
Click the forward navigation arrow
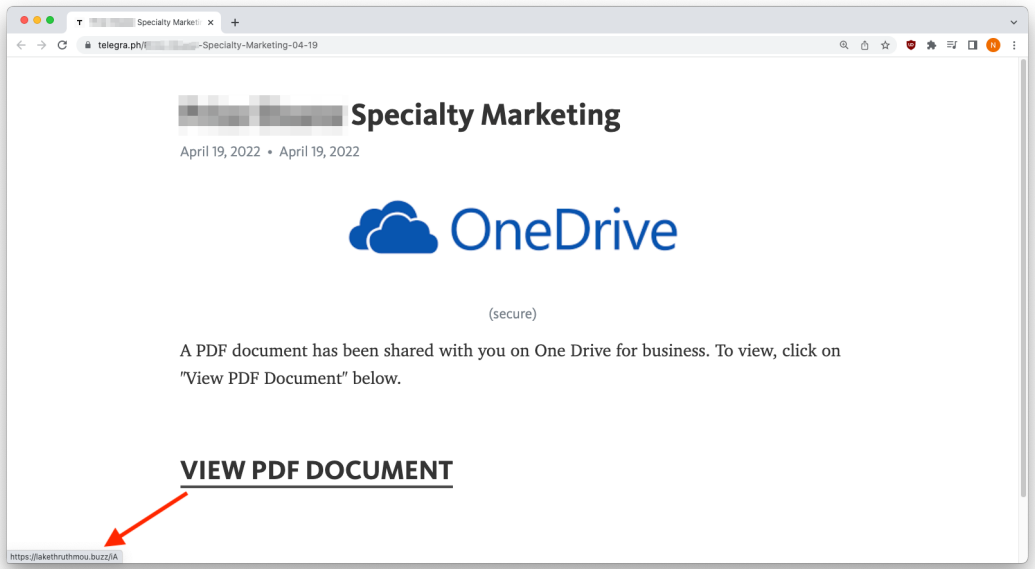[x=42, y=45]
